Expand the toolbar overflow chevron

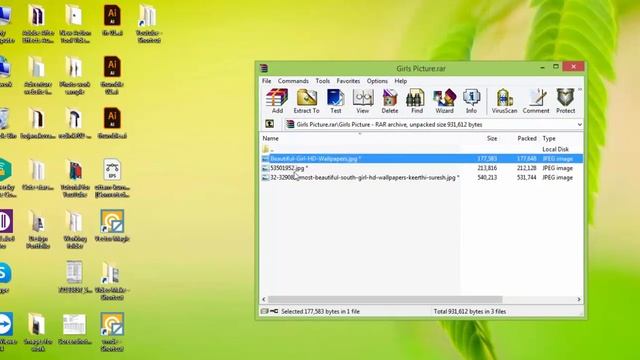580,89
